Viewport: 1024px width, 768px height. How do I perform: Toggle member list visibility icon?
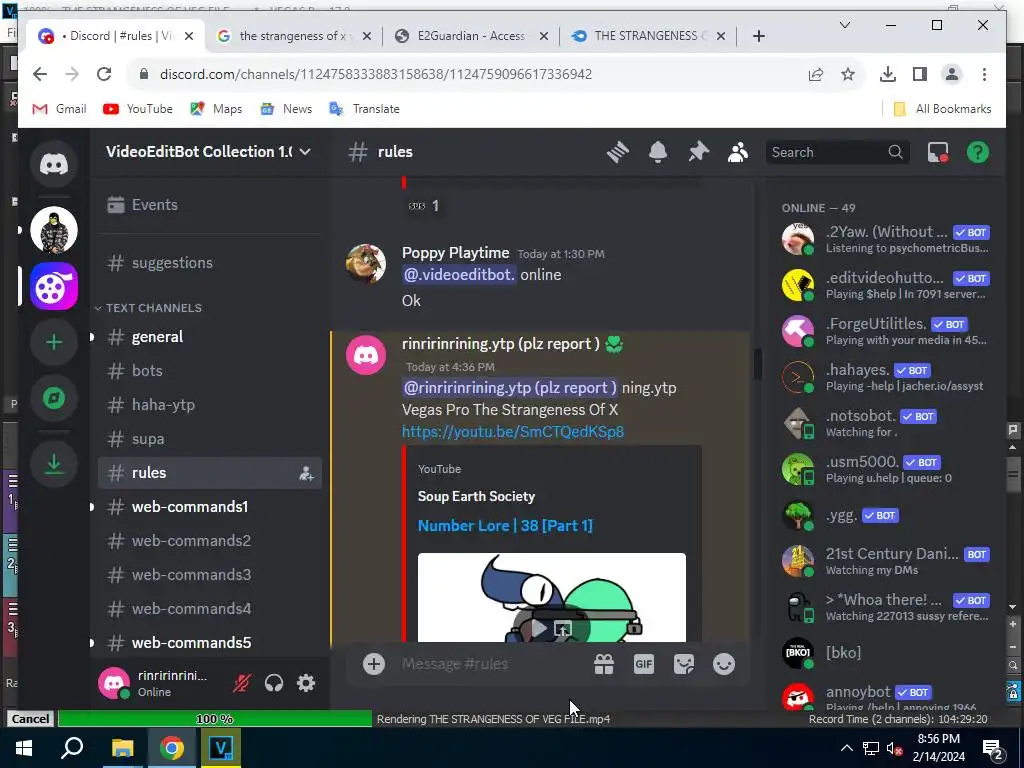[x=738, y=152]
